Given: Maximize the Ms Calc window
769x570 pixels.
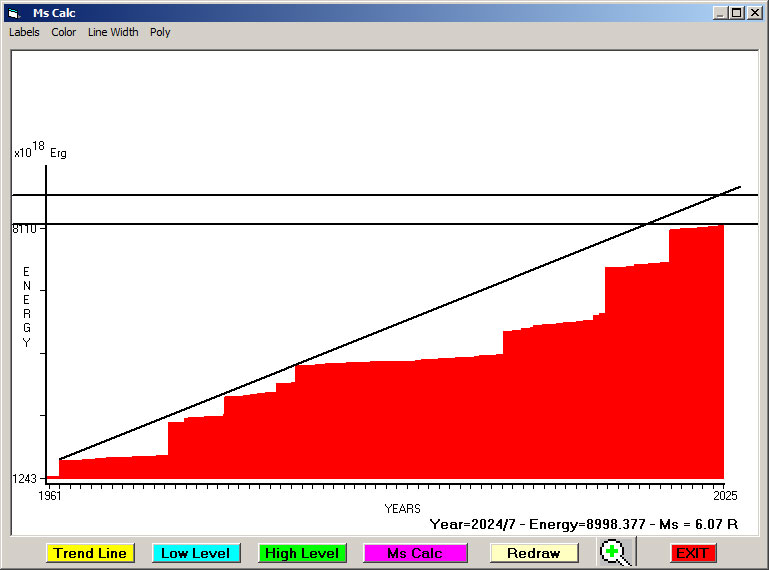Looking at the screenshot, I should click(x=737, y=13).
